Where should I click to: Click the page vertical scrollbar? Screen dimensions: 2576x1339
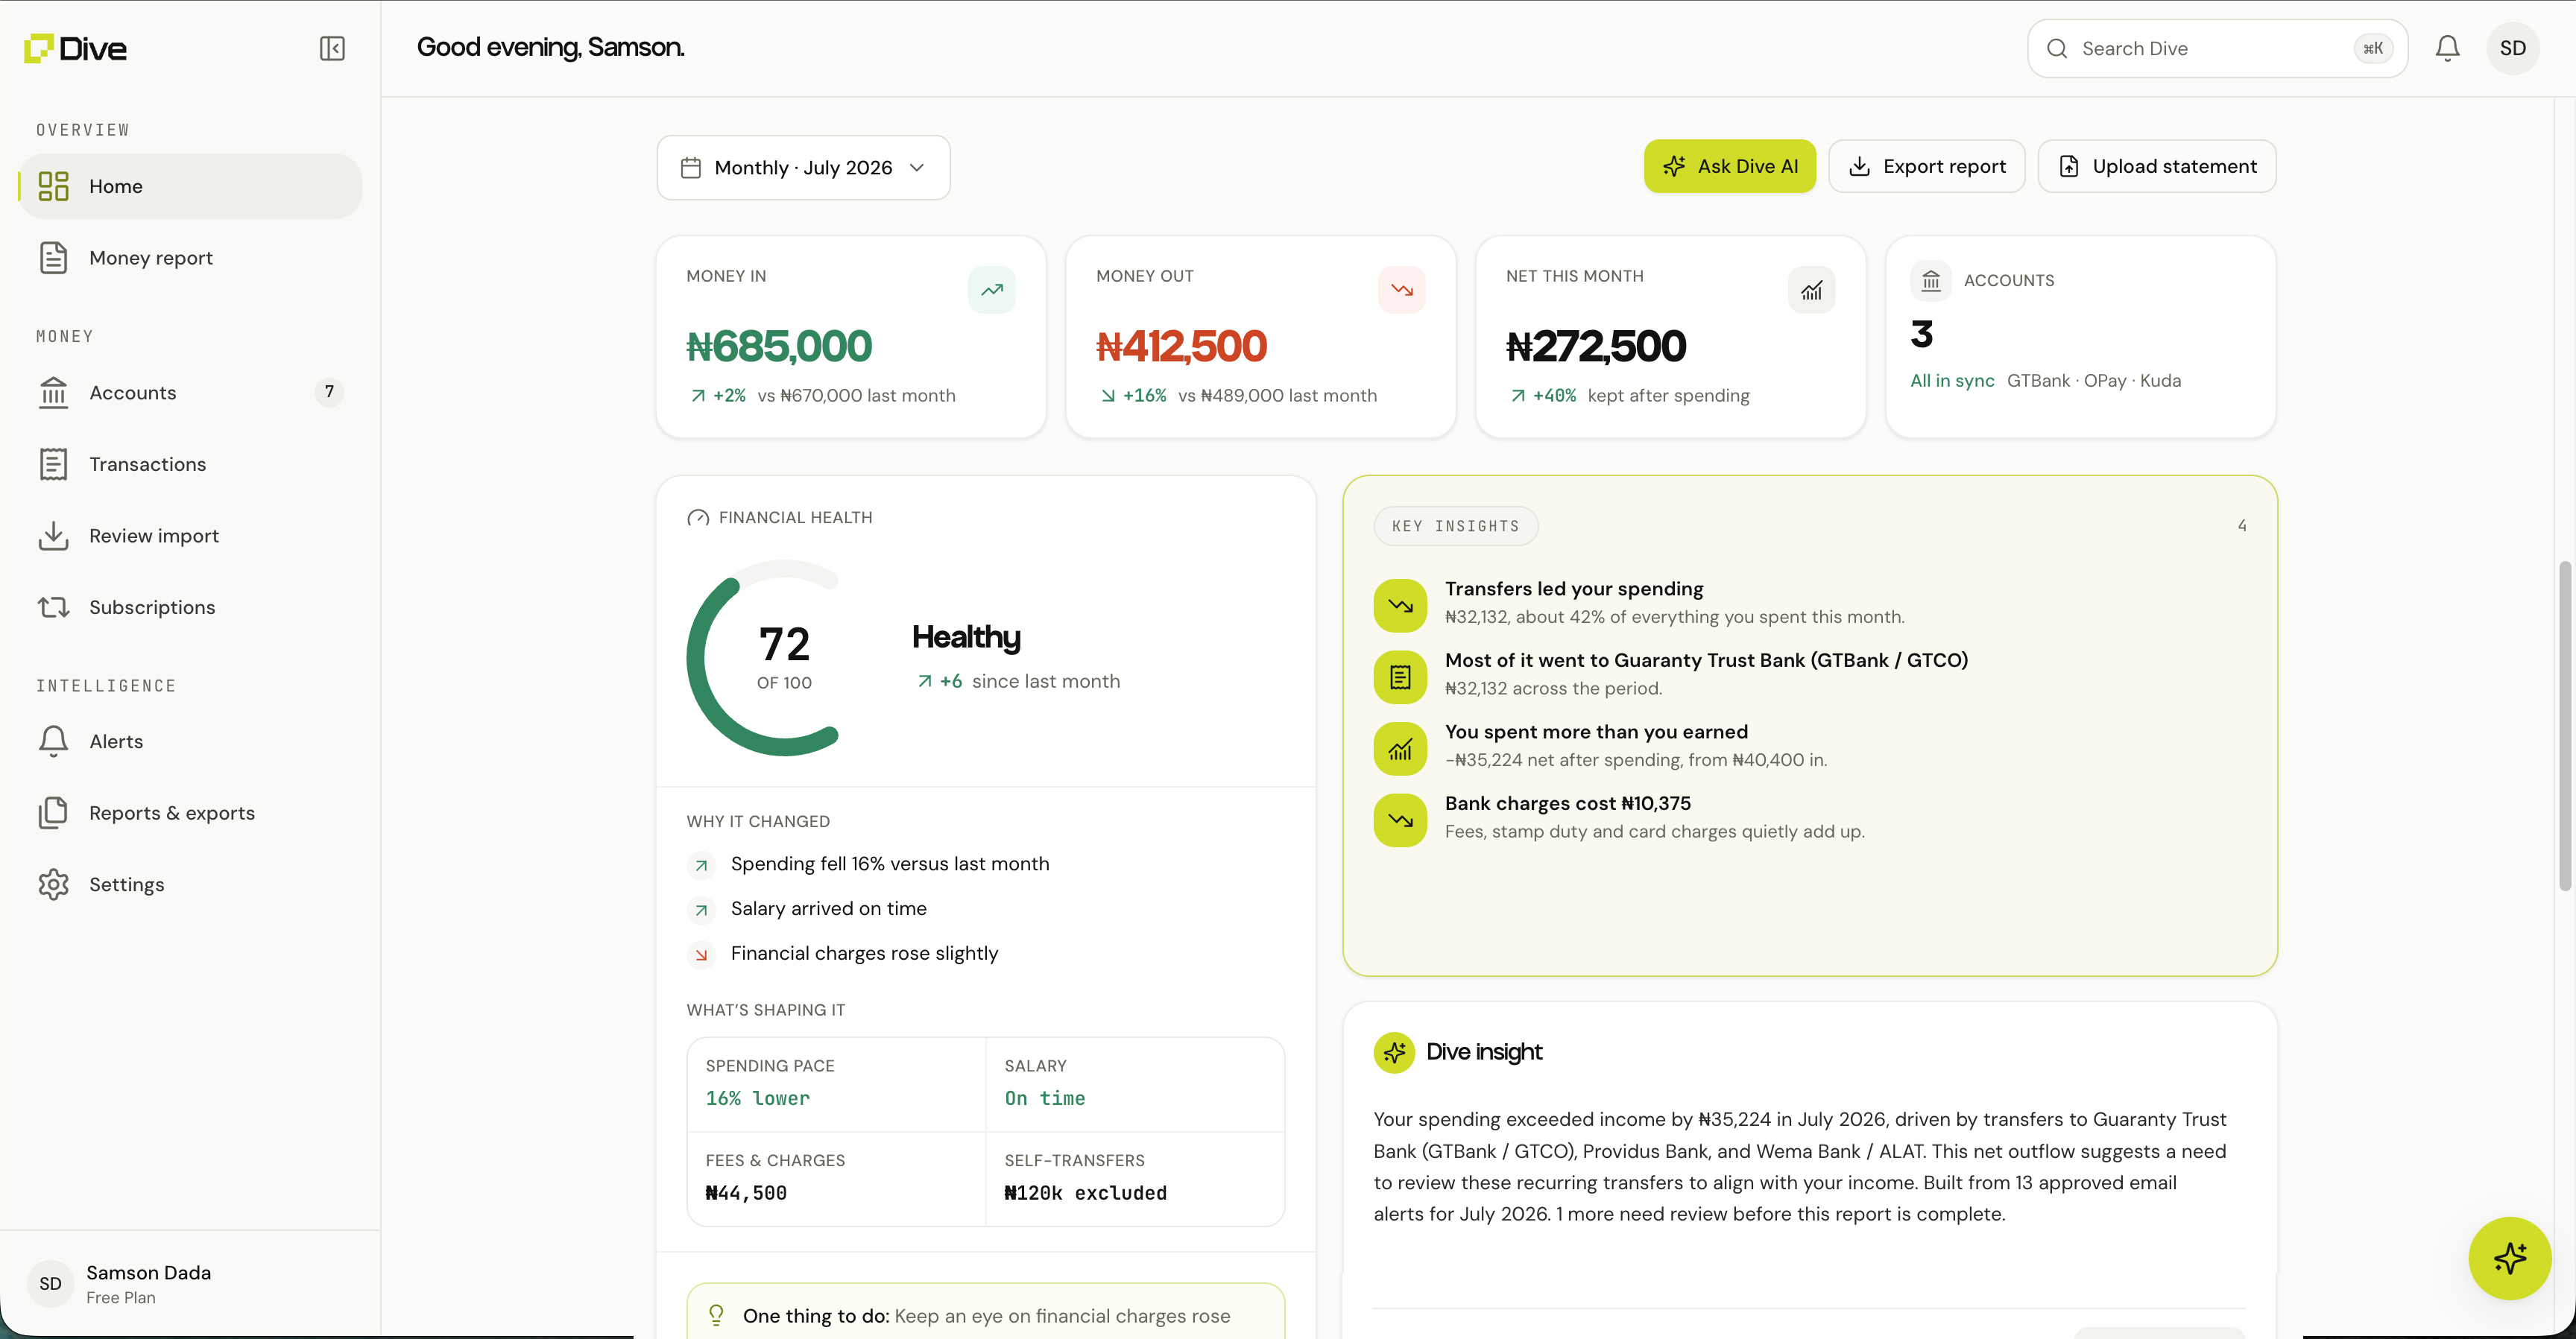pyautogui.click(x=2564, y=726)
